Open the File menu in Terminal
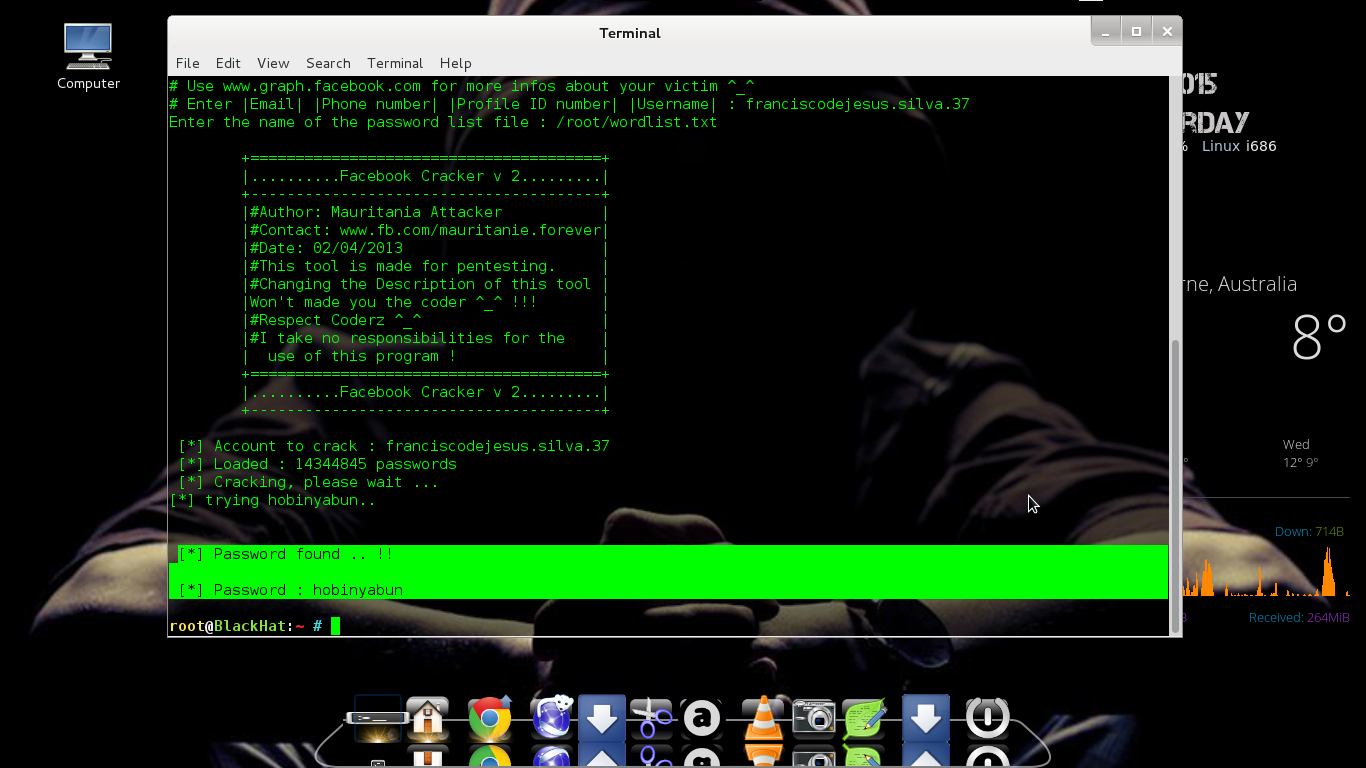The height and width of the screenshot is (768, 1366). (187, 63)
